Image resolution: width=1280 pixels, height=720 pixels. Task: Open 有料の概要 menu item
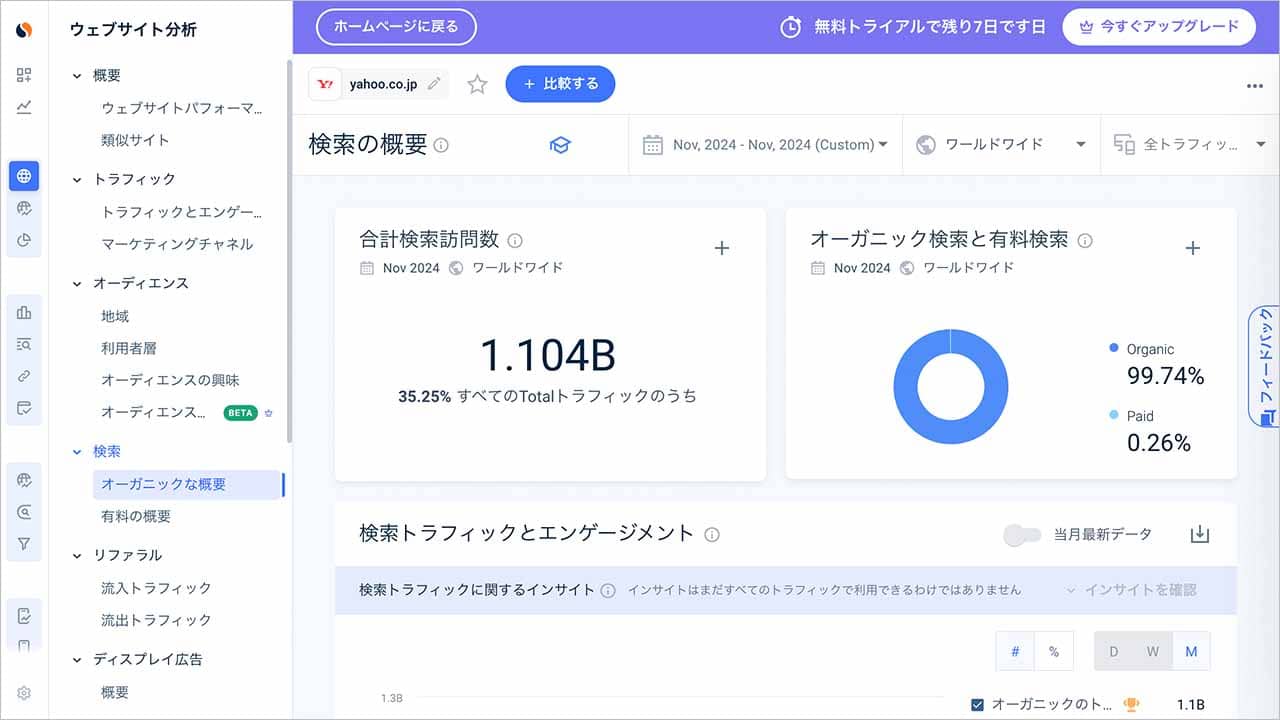point(136,516)
